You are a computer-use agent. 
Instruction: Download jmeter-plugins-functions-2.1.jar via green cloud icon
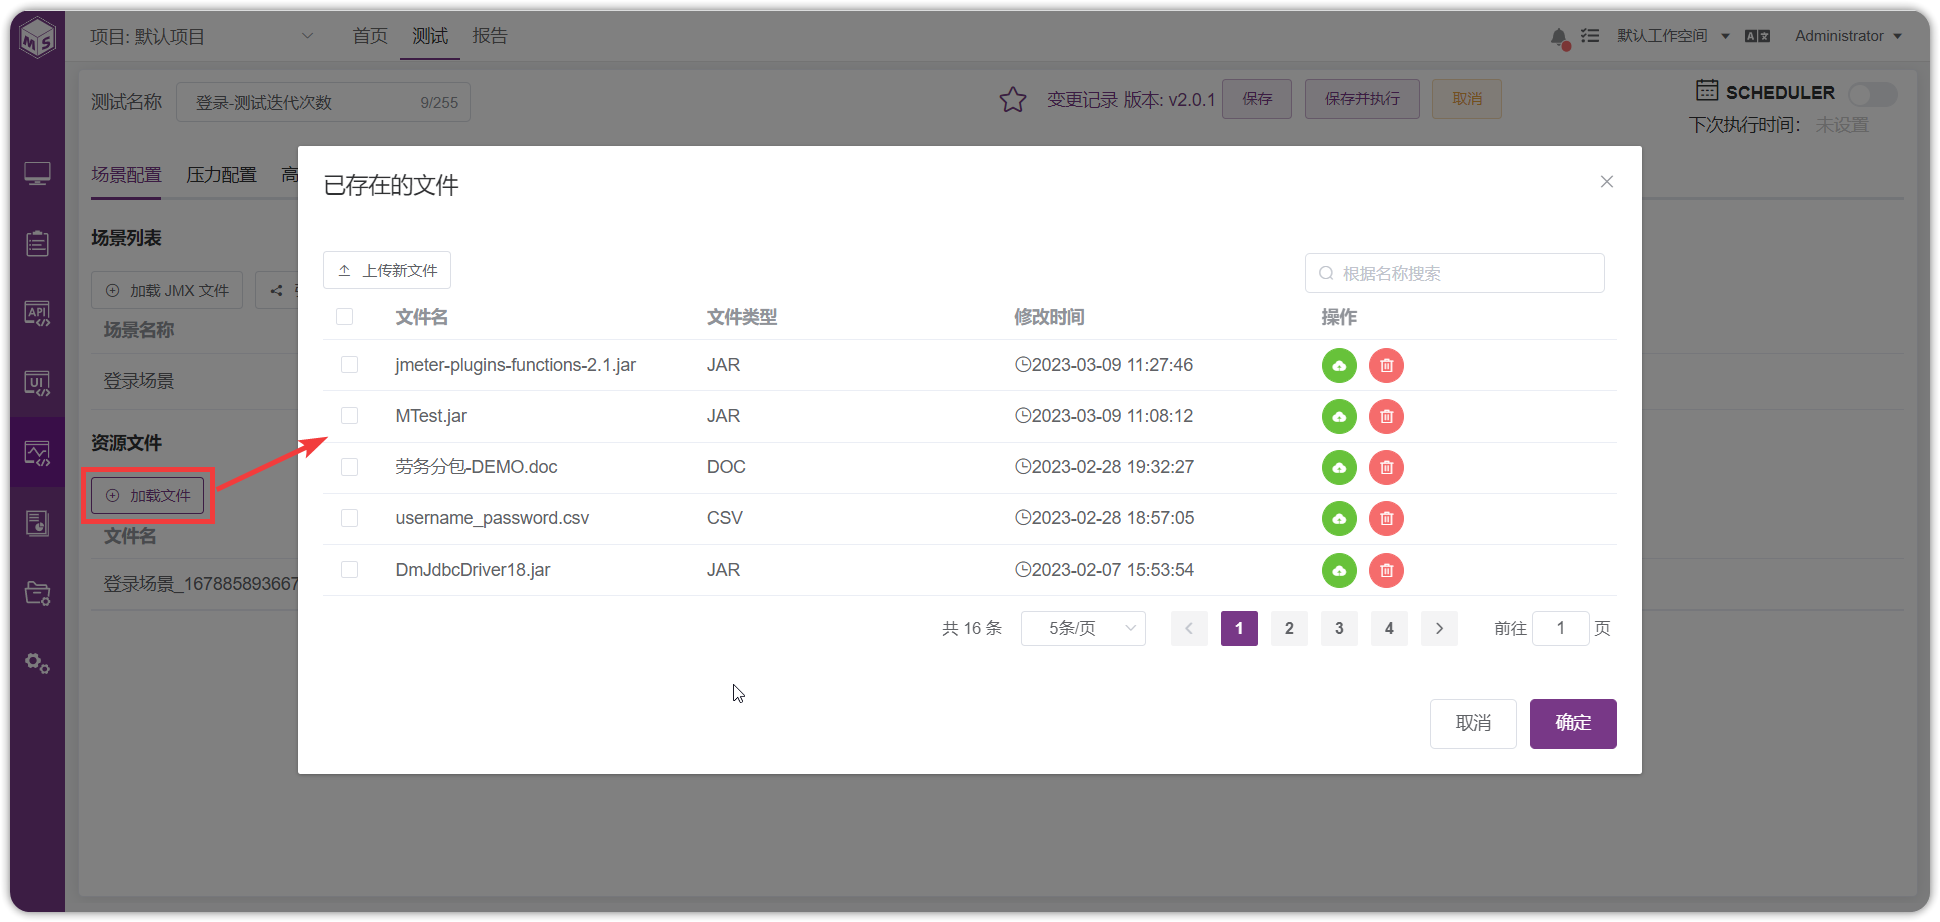[x=1339, y=366]
